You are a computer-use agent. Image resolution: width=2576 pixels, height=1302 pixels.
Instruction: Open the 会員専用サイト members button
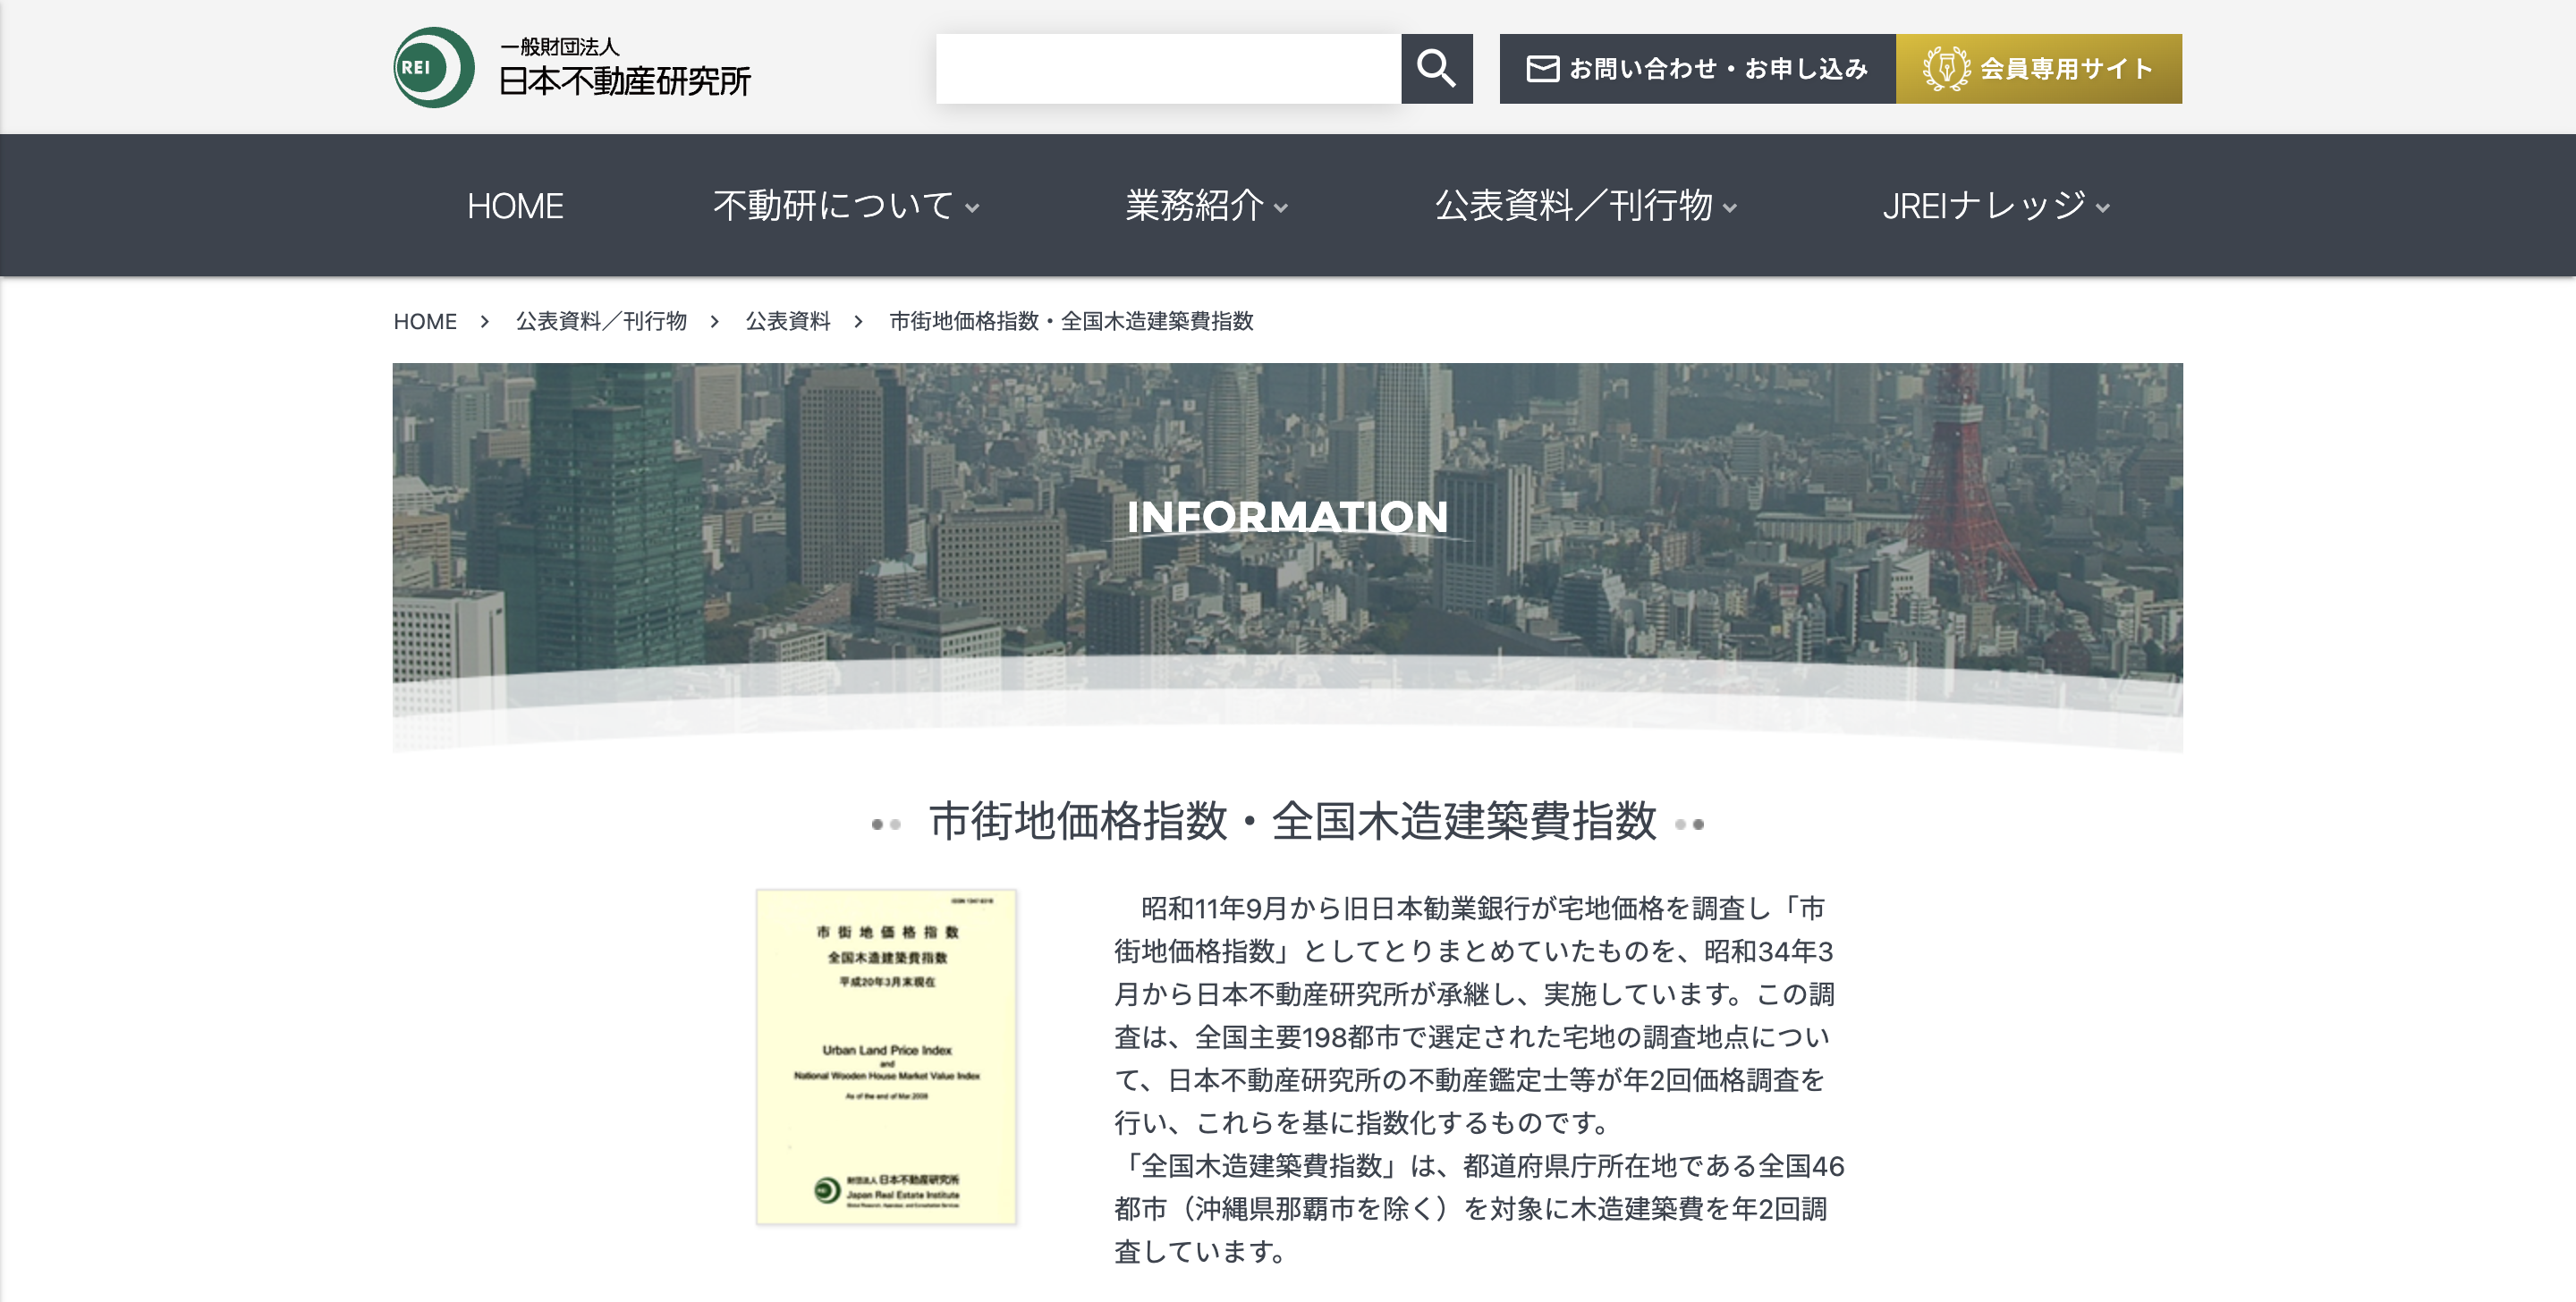[2038, 68]
